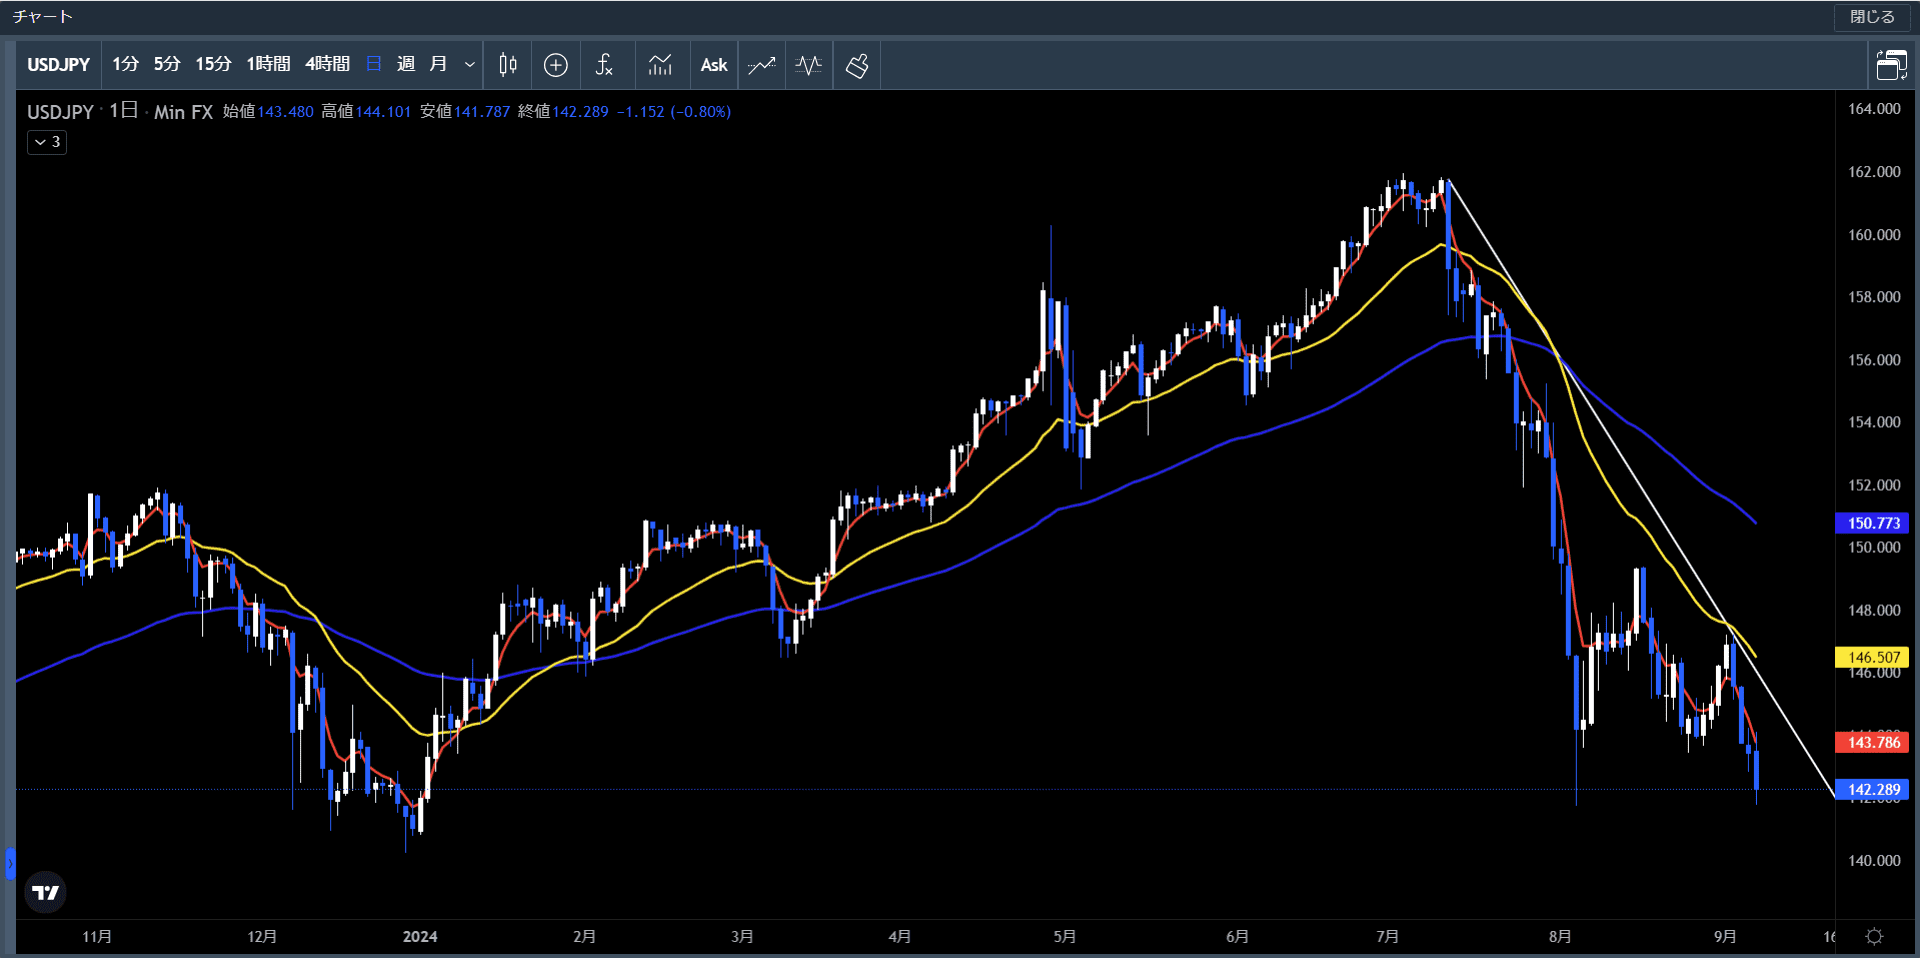
Task: Click the 8月 label on time axis
Action: [1560, 937]
